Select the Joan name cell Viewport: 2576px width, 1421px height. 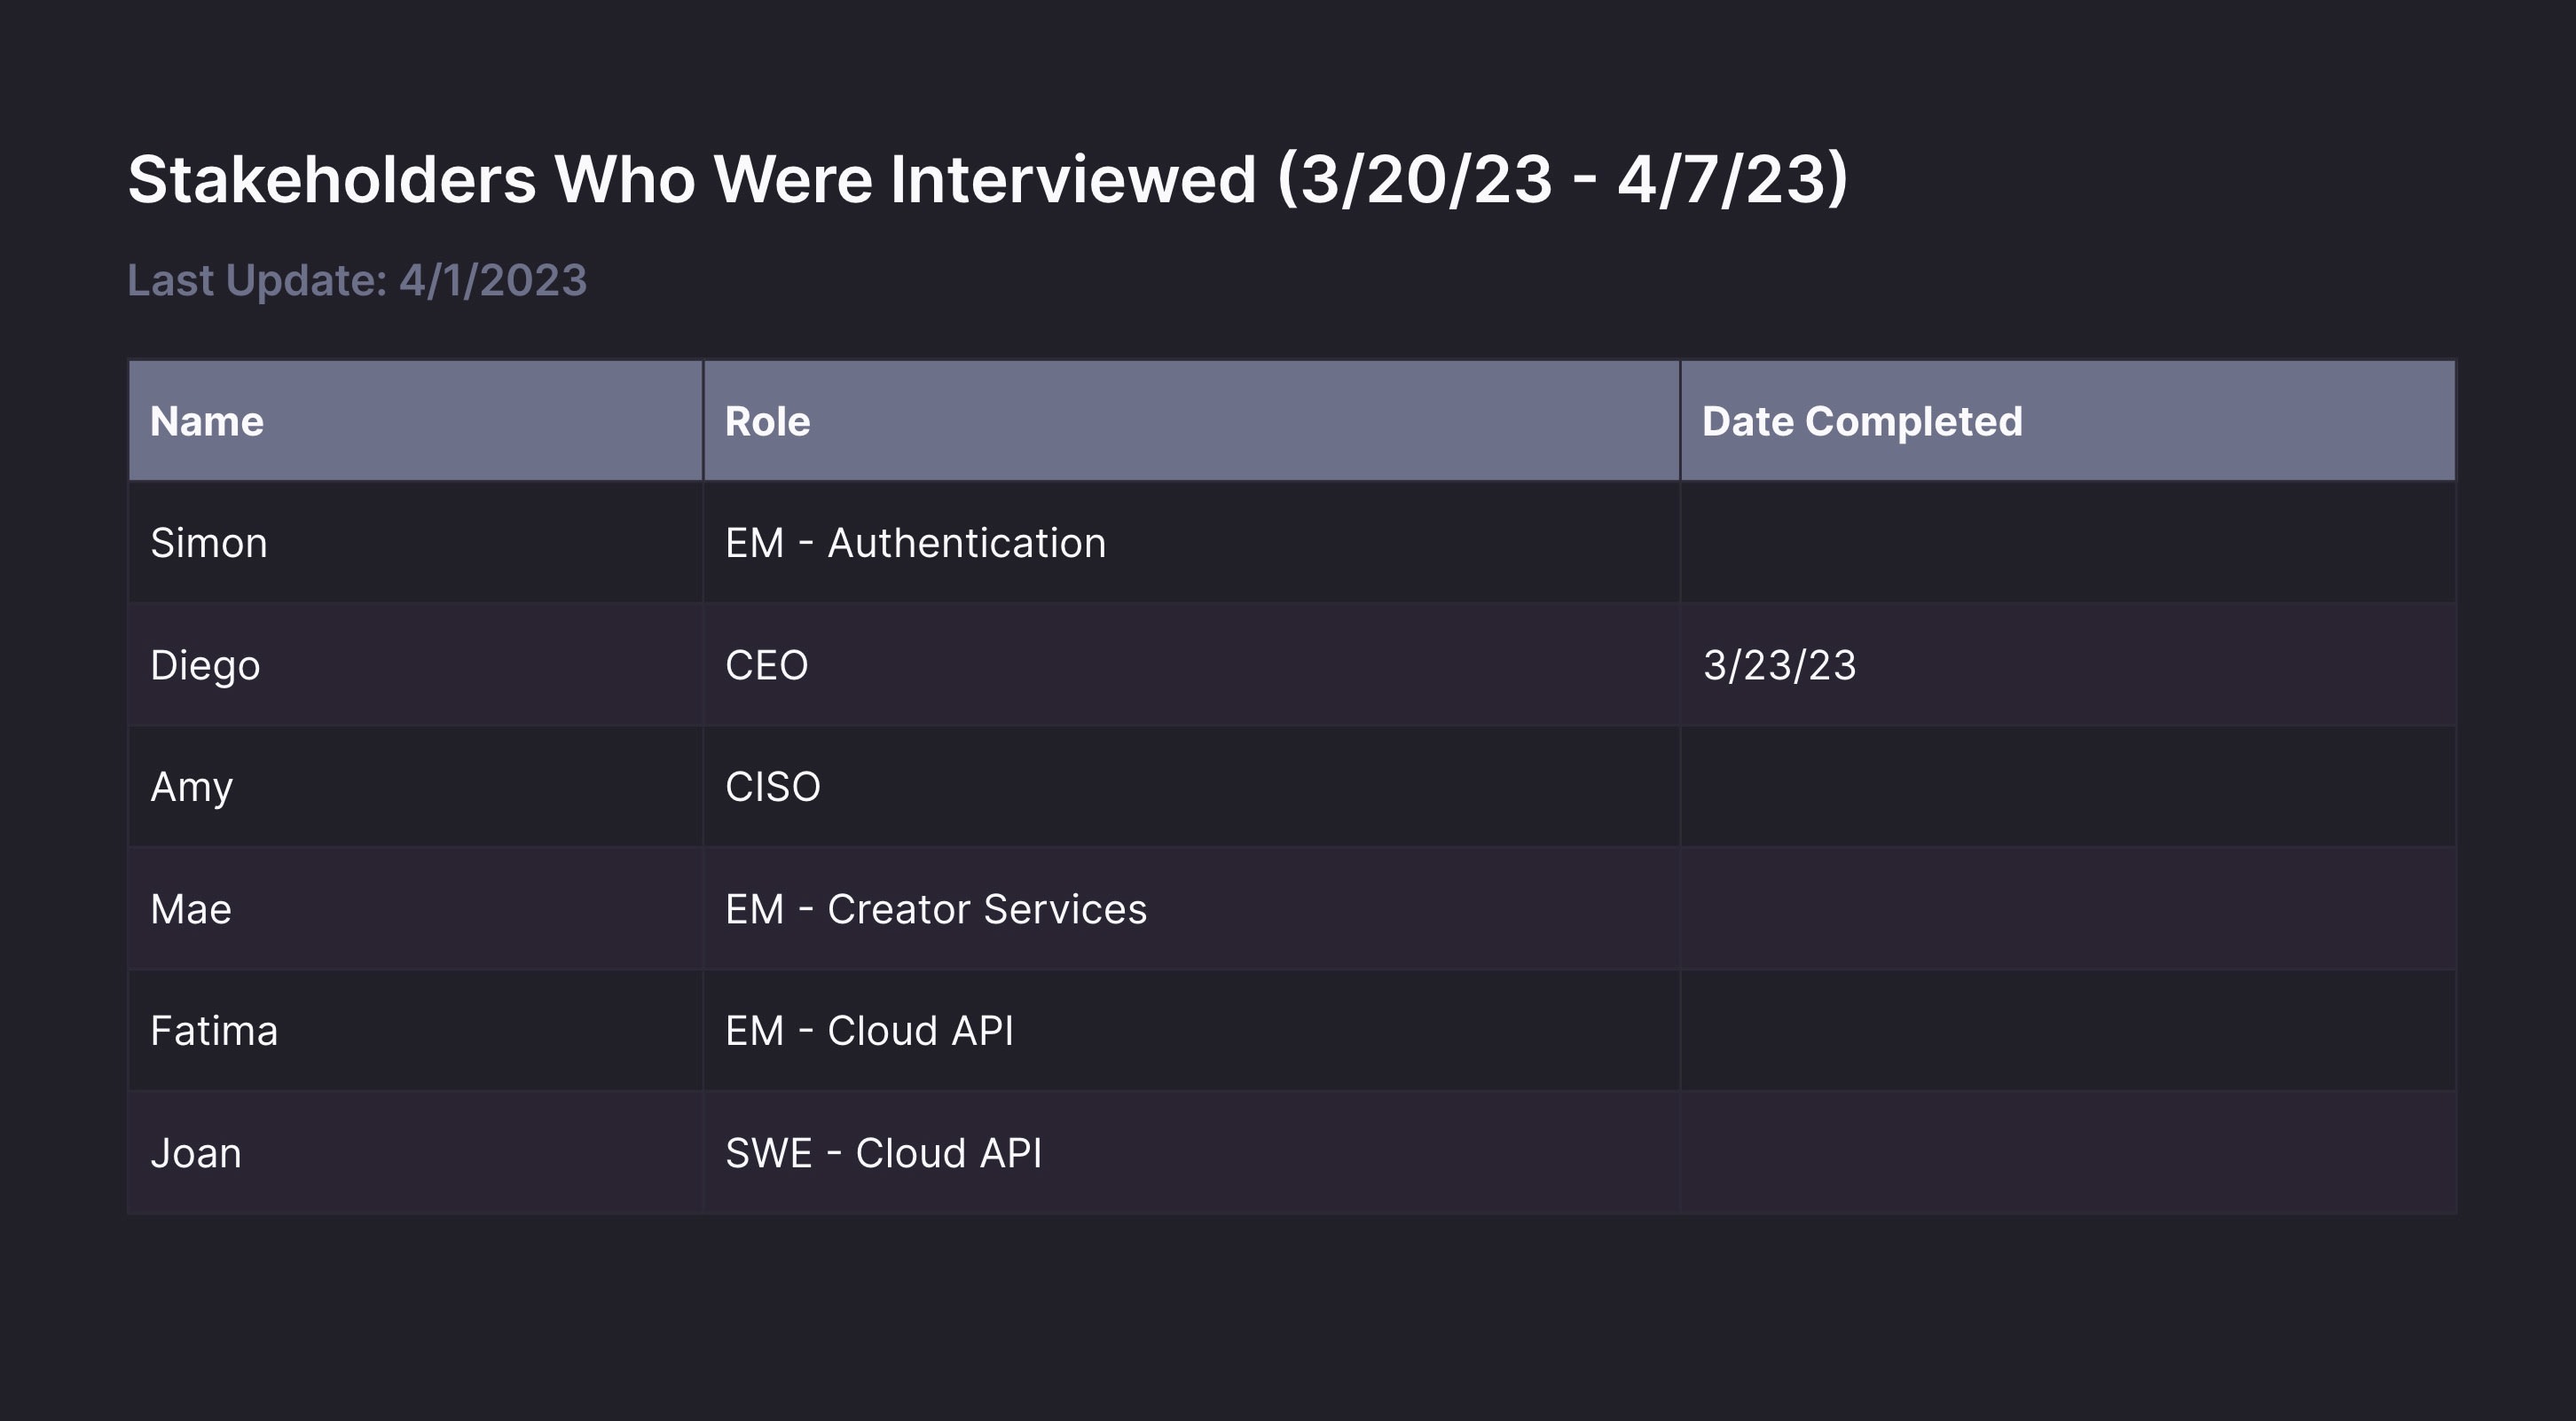pyautogui.click(x=416, y=1153)
